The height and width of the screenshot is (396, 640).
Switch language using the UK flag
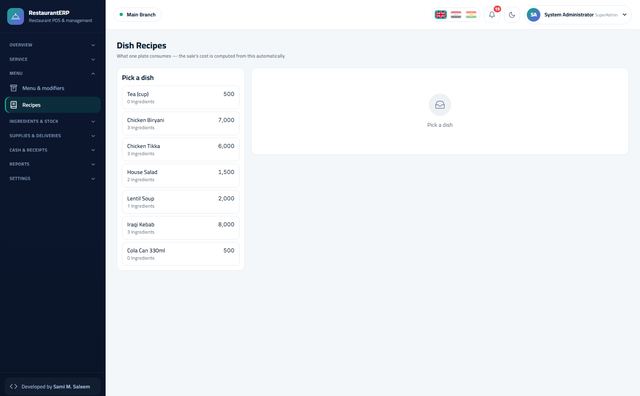coord(440,15)
